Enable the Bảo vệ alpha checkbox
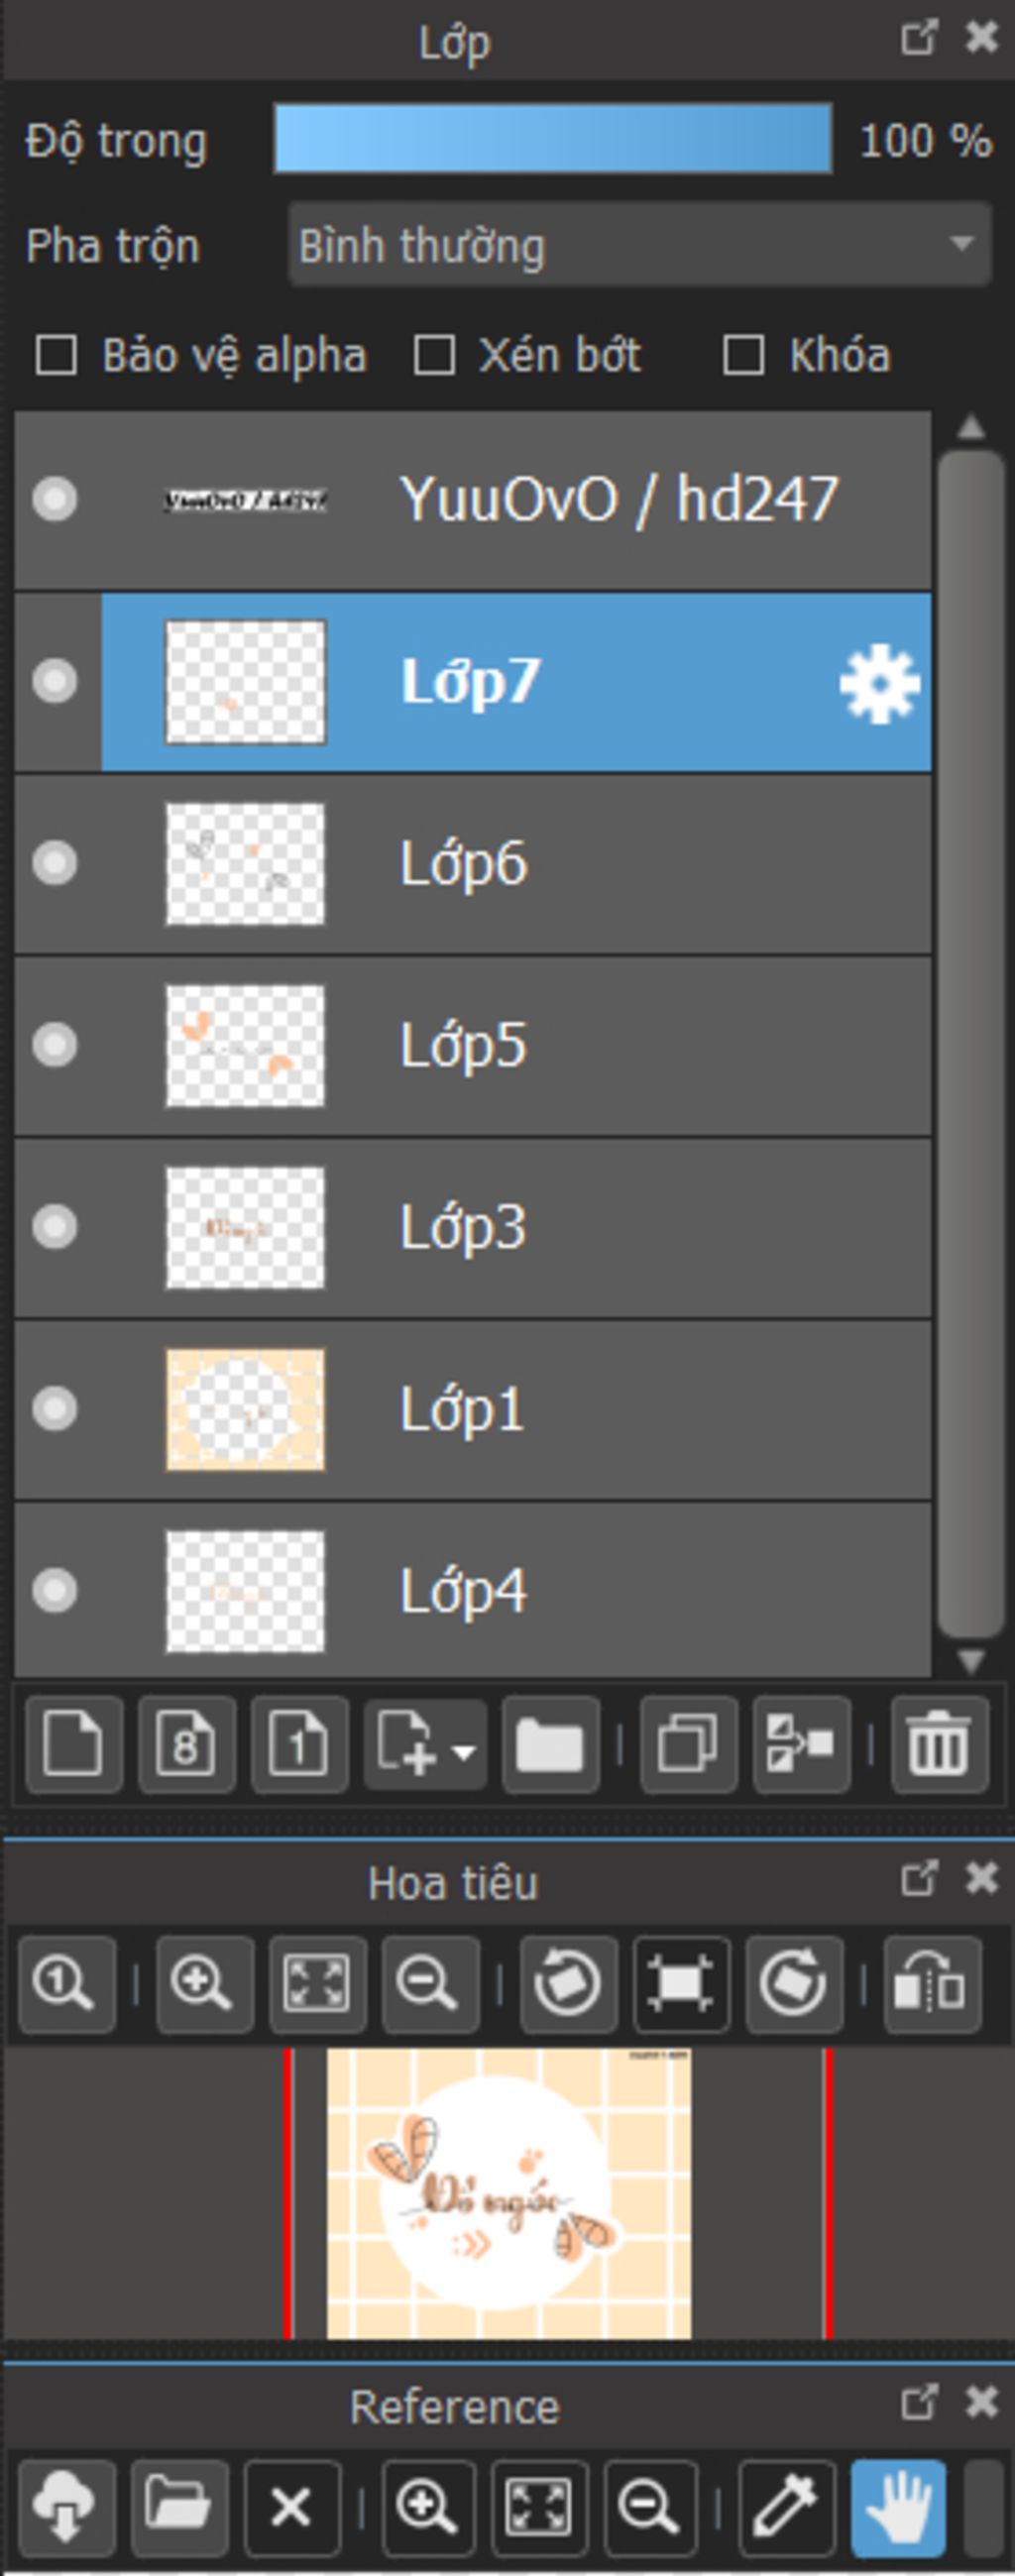Viewport: 1015px width, 2576px height. [x=56, y=356]
